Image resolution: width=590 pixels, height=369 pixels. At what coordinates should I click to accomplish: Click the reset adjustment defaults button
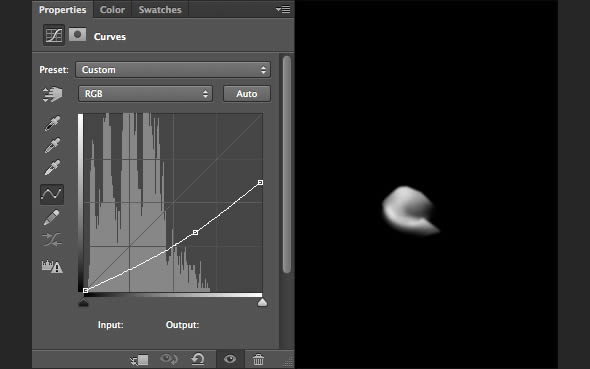198,359
